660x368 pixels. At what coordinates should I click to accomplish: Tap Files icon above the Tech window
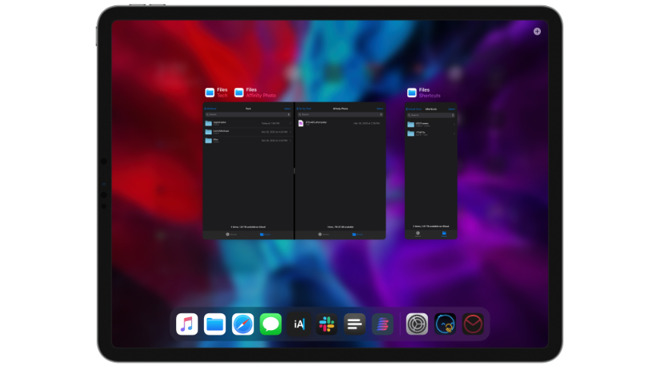(210, 93)
